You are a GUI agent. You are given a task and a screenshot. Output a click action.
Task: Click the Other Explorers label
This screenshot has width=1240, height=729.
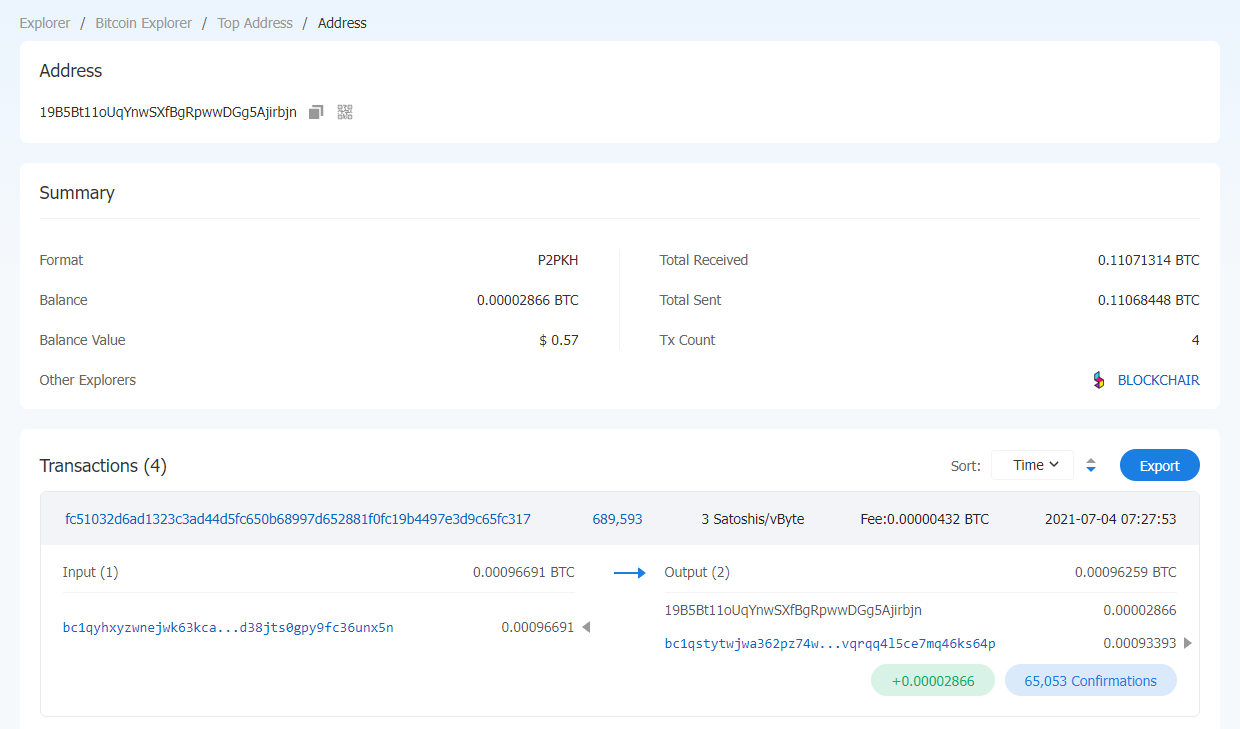[x=88, y=380]
